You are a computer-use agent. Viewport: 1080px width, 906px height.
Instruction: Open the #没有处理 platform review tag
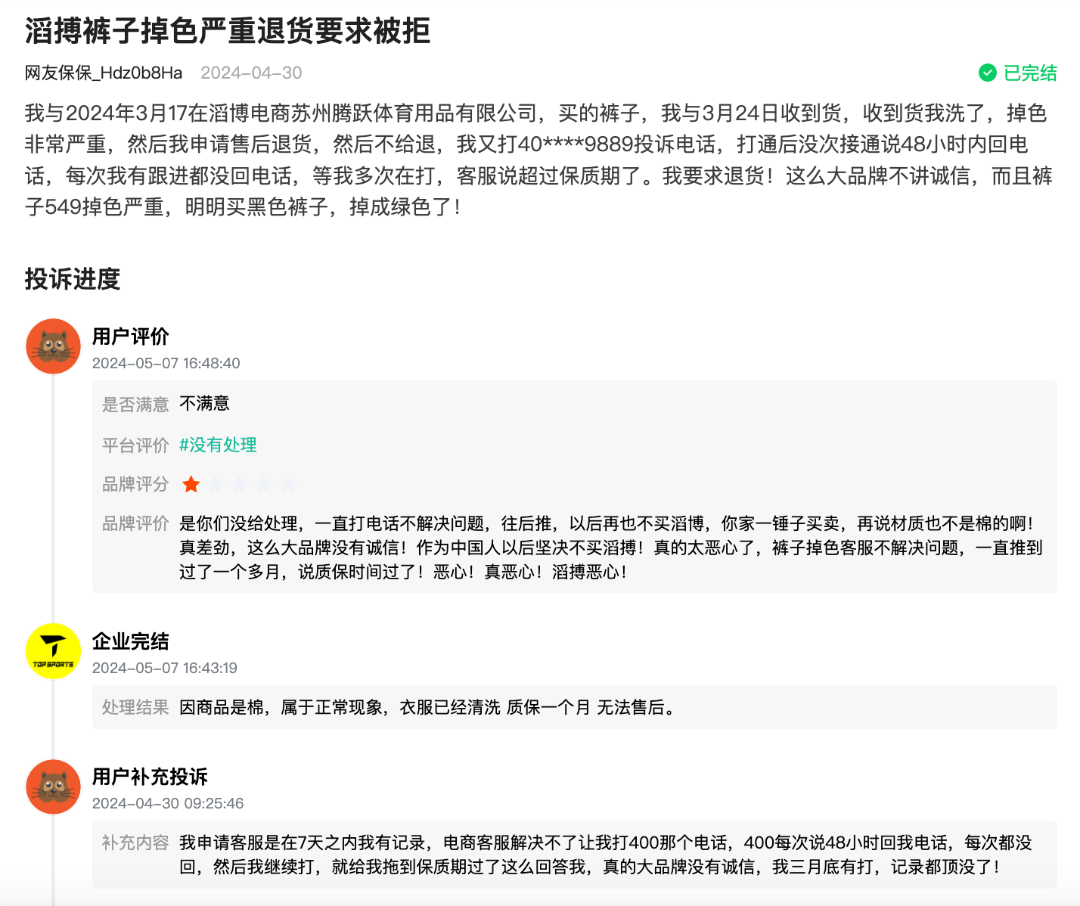pos(218,445)
